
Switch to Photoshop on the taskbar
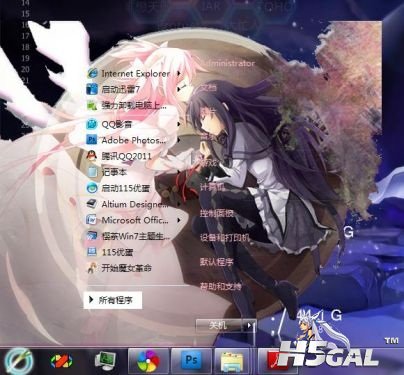click(x=192, y=361)
